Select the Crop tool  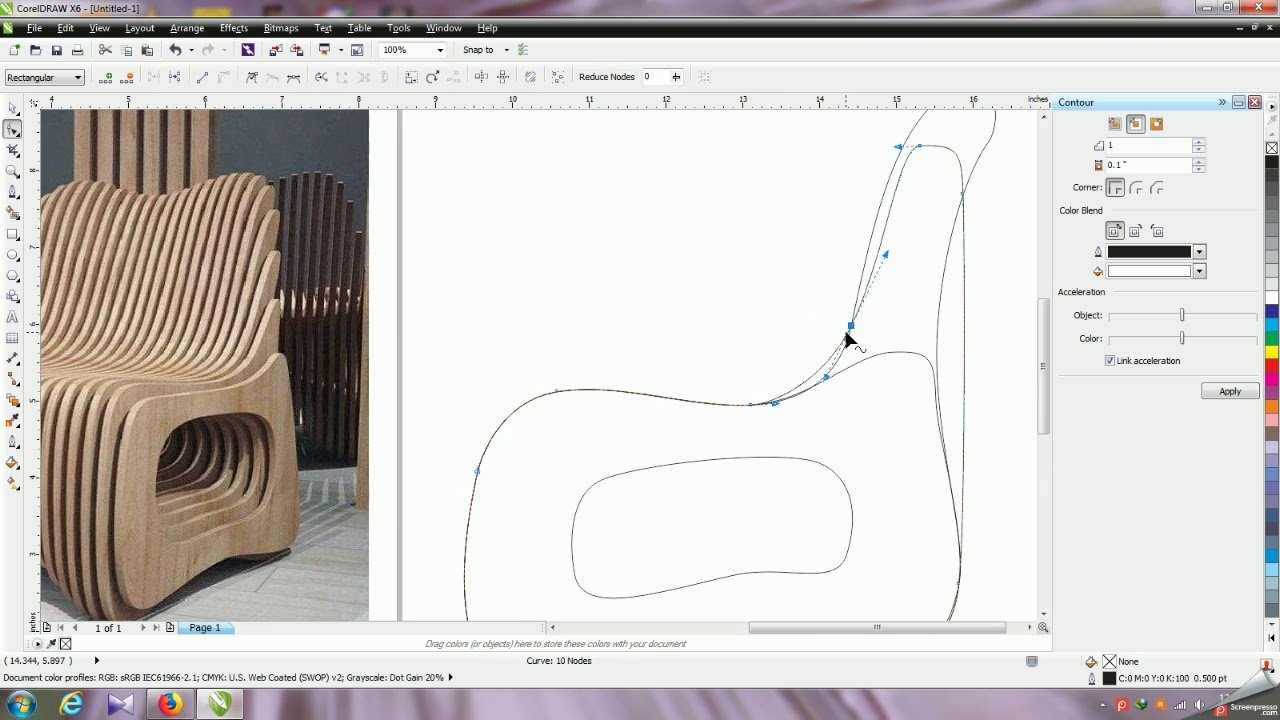(x=12, y=150)
